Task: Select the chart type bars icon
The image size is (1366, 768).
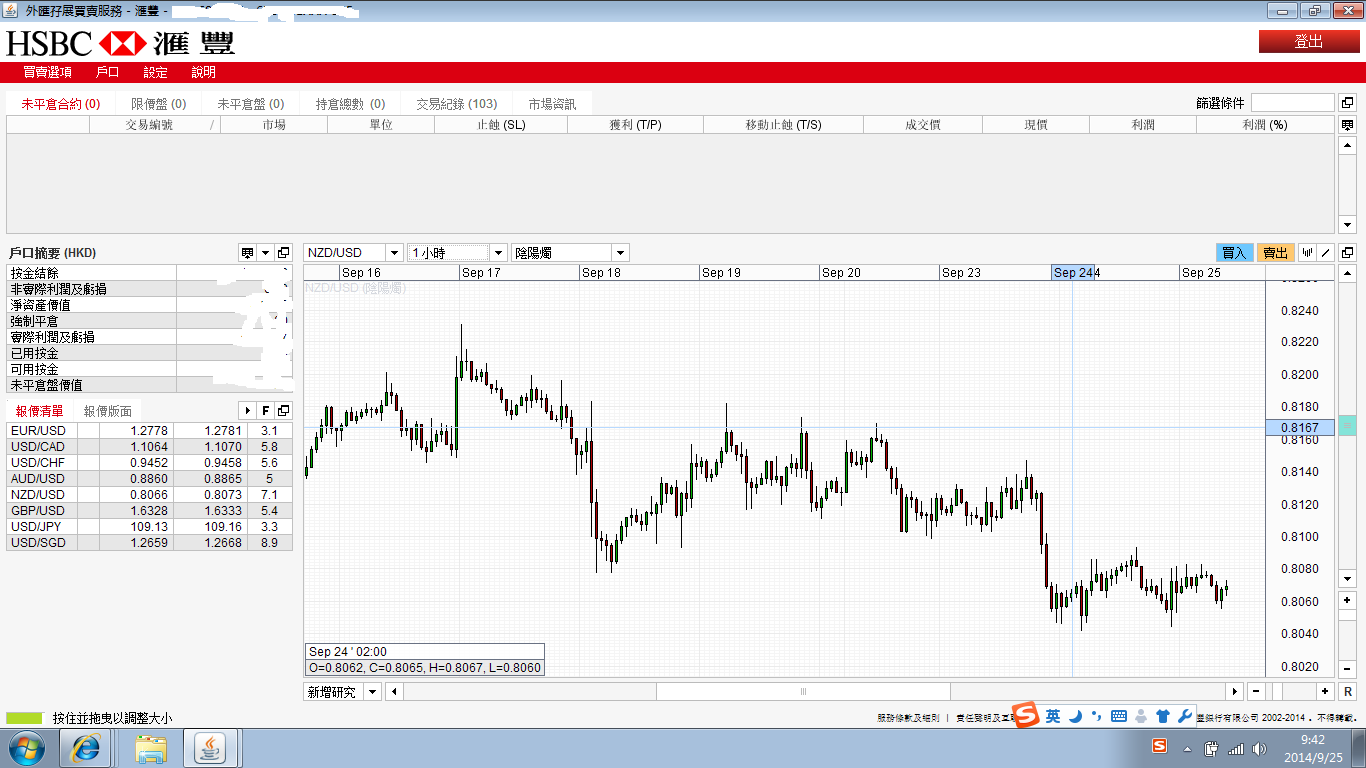Action: [x=1308, y=253]
